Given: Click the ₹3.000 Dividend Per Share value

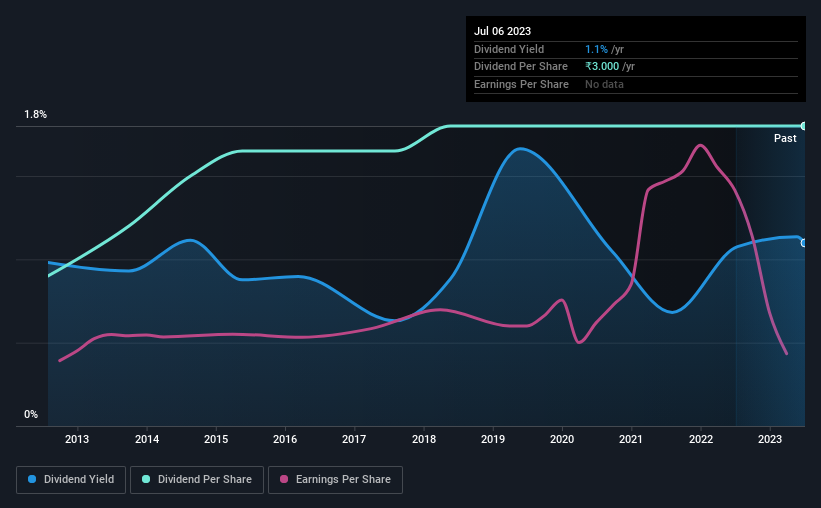Looking at the screenshot, I should tap(602, 67).
